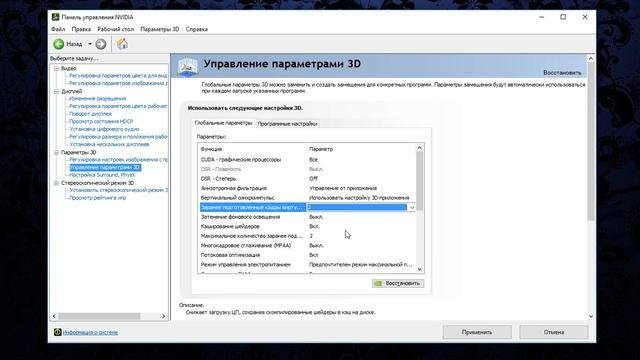Collapse the Видео tree node
This screenshot has width=640, height=360.
[56, 69]
